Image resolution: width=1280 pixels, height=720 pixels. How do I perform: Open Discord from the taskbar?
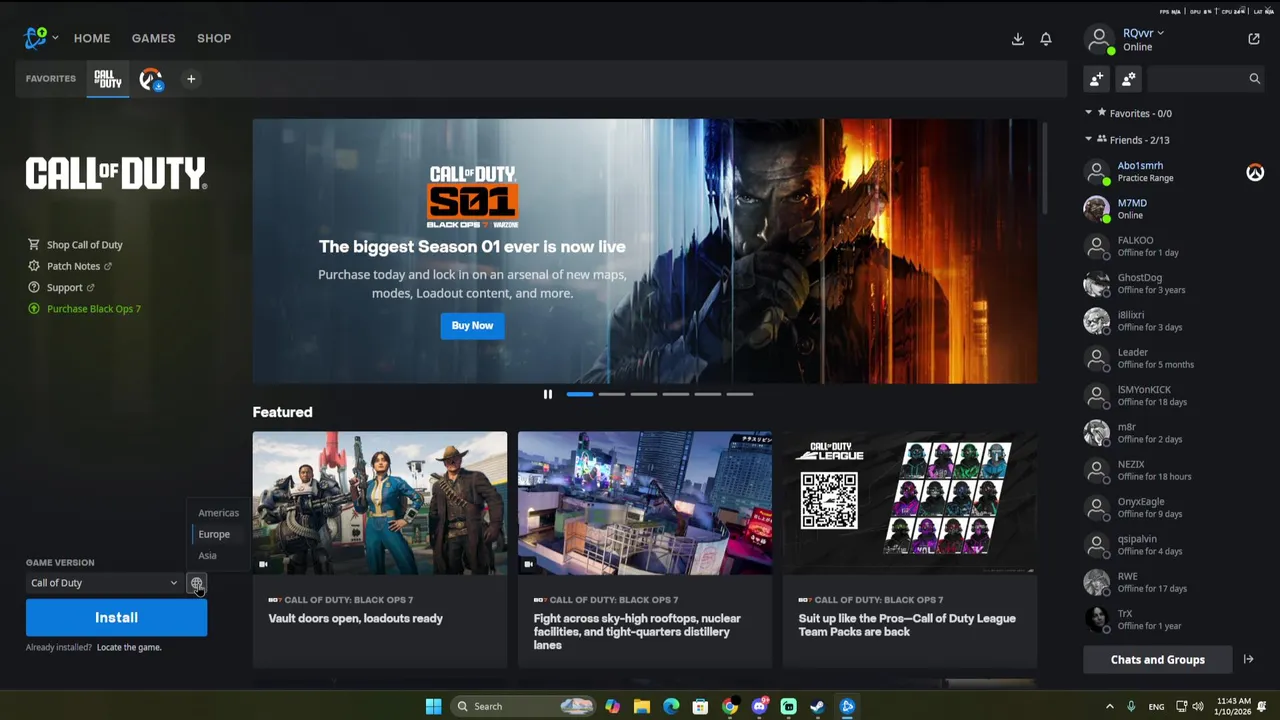[759, 706]
